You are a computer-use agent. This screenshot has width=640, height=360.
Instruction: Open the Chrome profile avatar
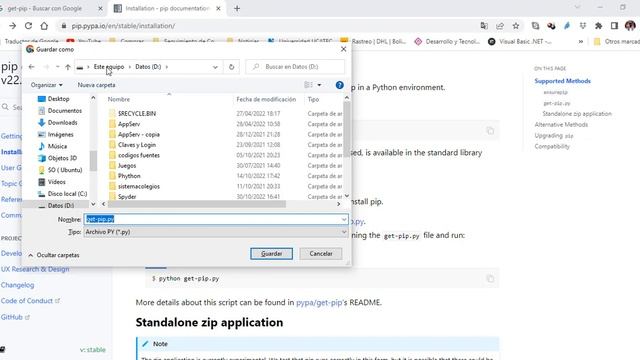coord(630,26)
